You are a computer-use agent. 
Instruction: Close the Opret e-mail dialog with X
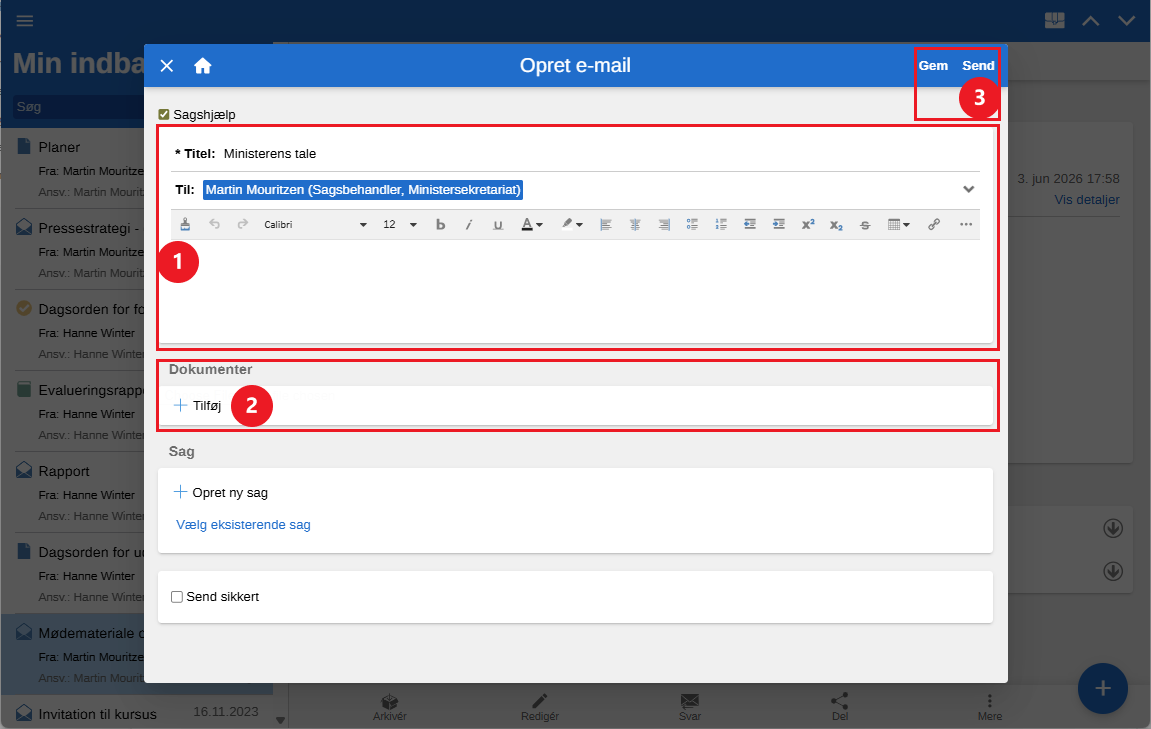(167, 66)
